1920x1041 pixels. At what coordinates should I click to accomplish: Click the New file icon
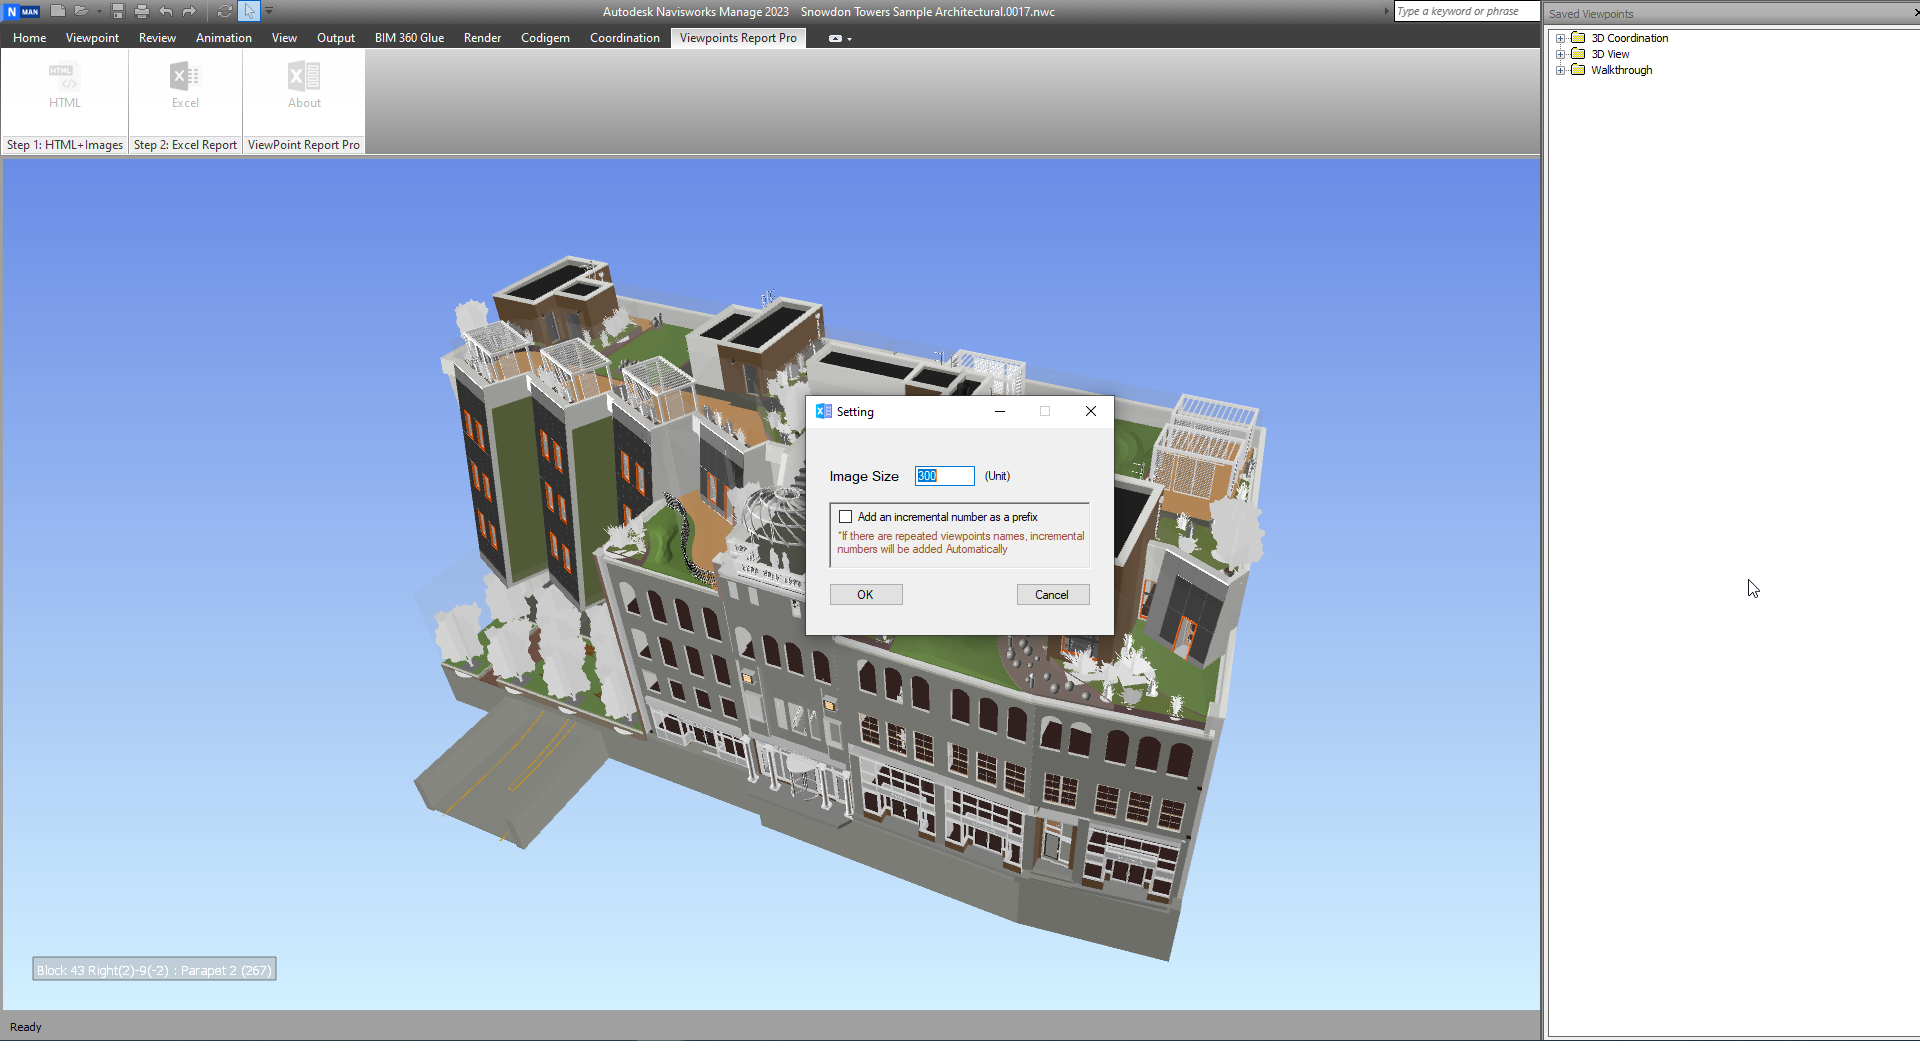pos(58,11)
